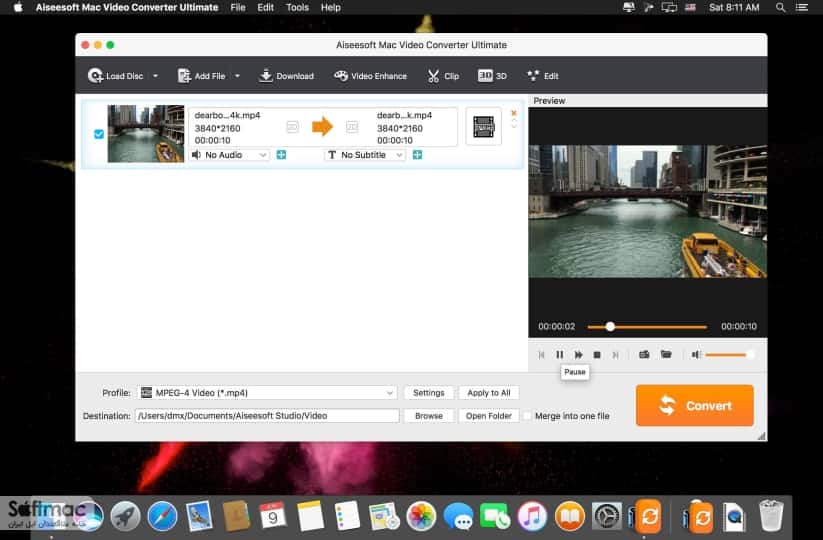Open the snapshot folder icon

point(666,354)
